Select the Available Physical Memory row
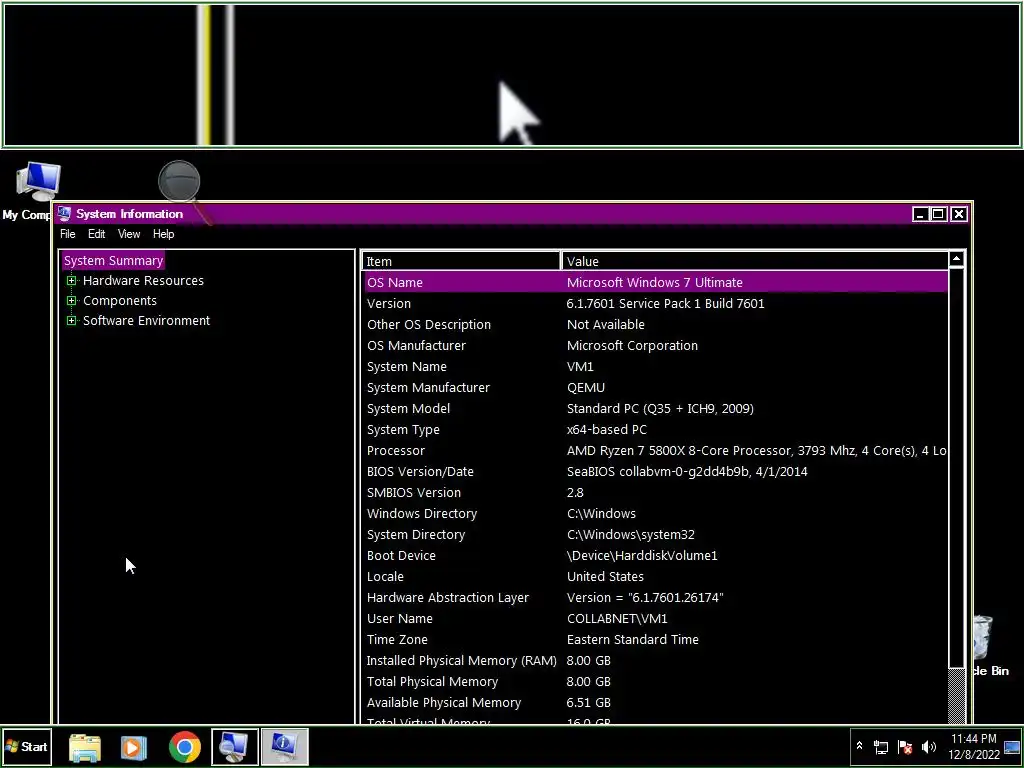Image resolution: width=1024 pixels, height=768 pixels. pyautogui.click(x=656, y=703)
